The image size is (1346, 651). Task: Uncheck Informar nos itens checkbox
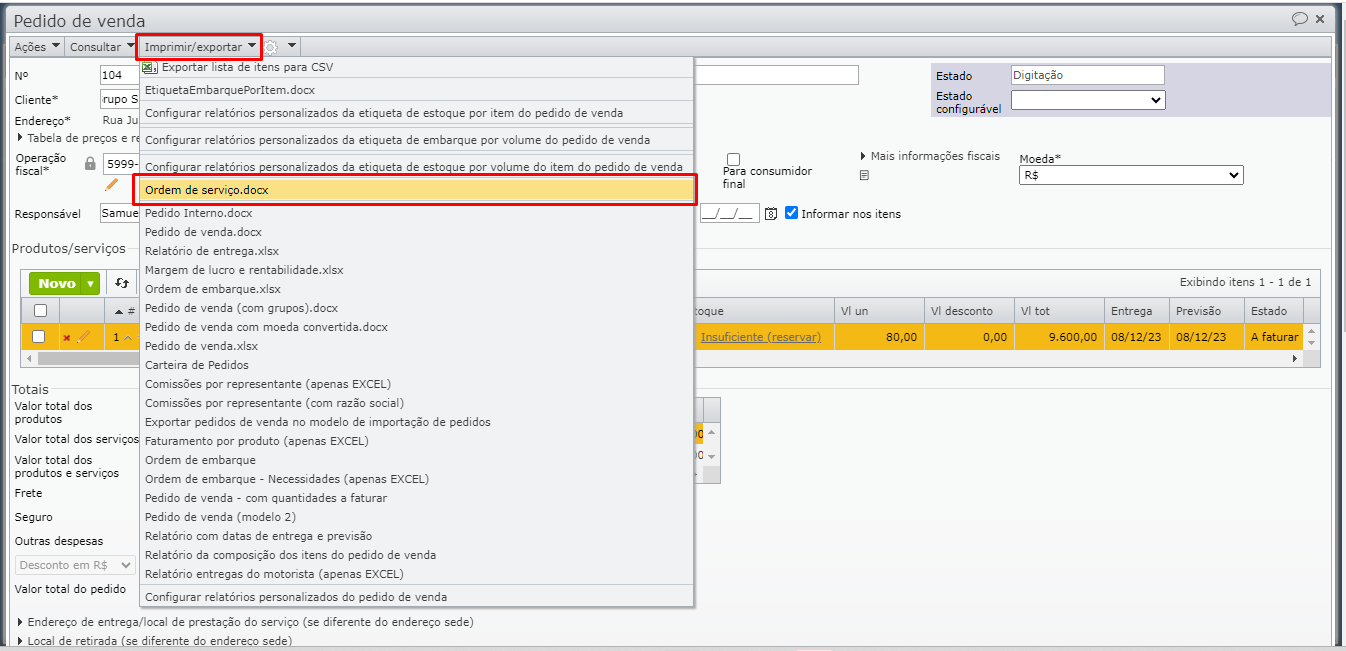pos(792,213)
